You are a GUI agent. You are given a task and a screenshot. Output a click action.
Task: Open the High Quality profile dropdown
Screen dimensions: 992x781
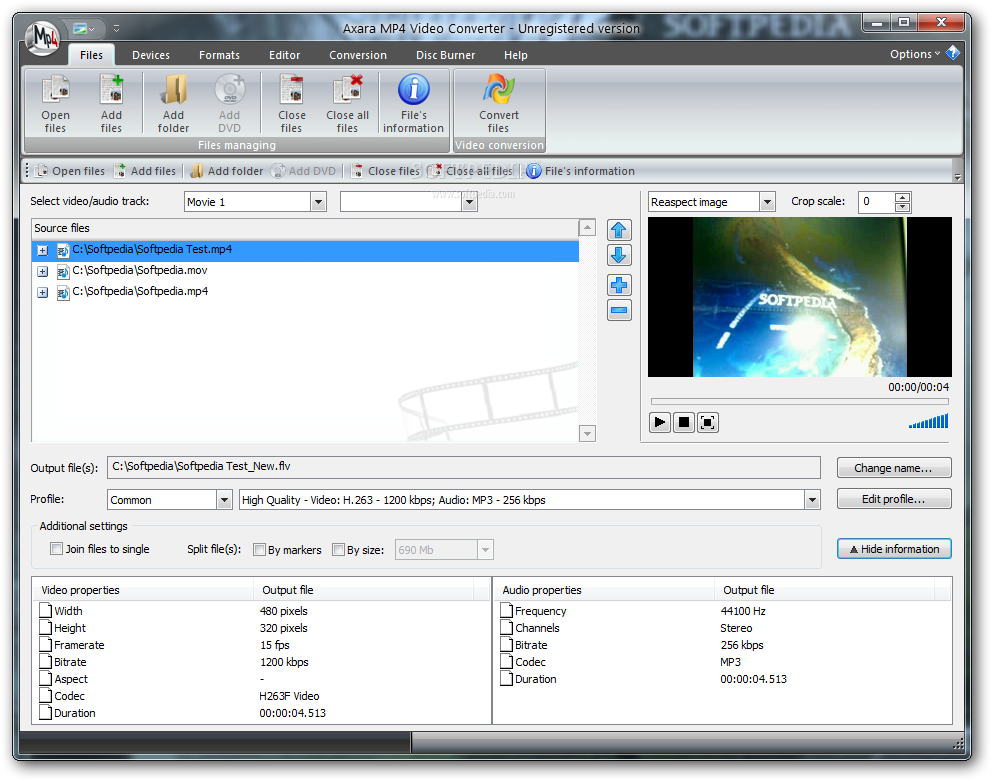(812, 499)
